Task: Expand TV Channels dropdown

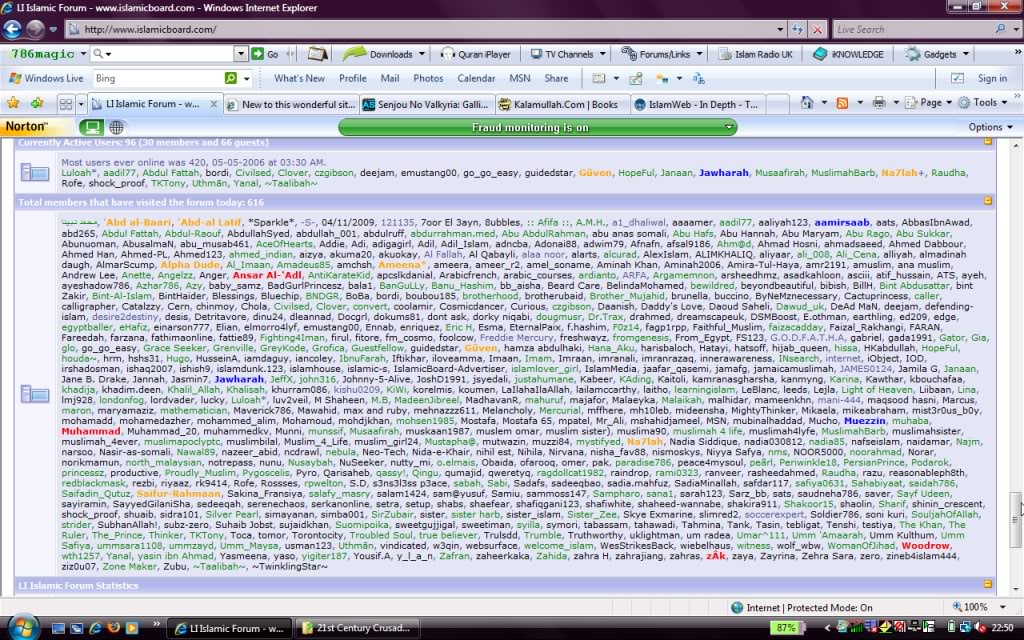Action: [x=602, y=54]
